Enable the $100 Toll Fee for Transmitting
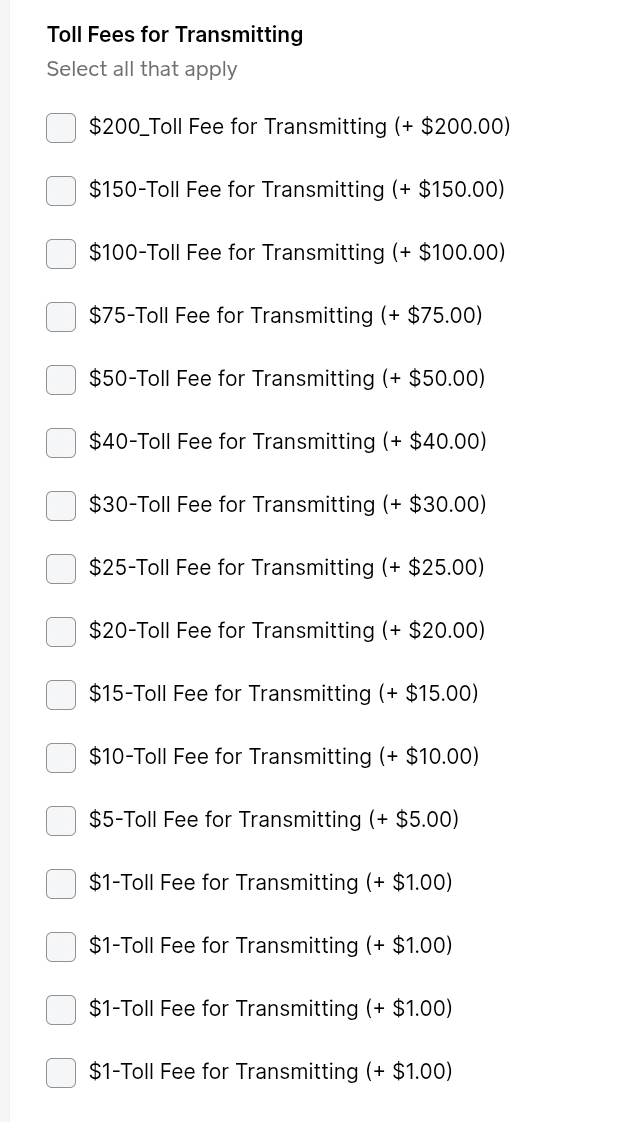Image resolution: width=639 pixels, height=1122 pixels. point(60,253)
